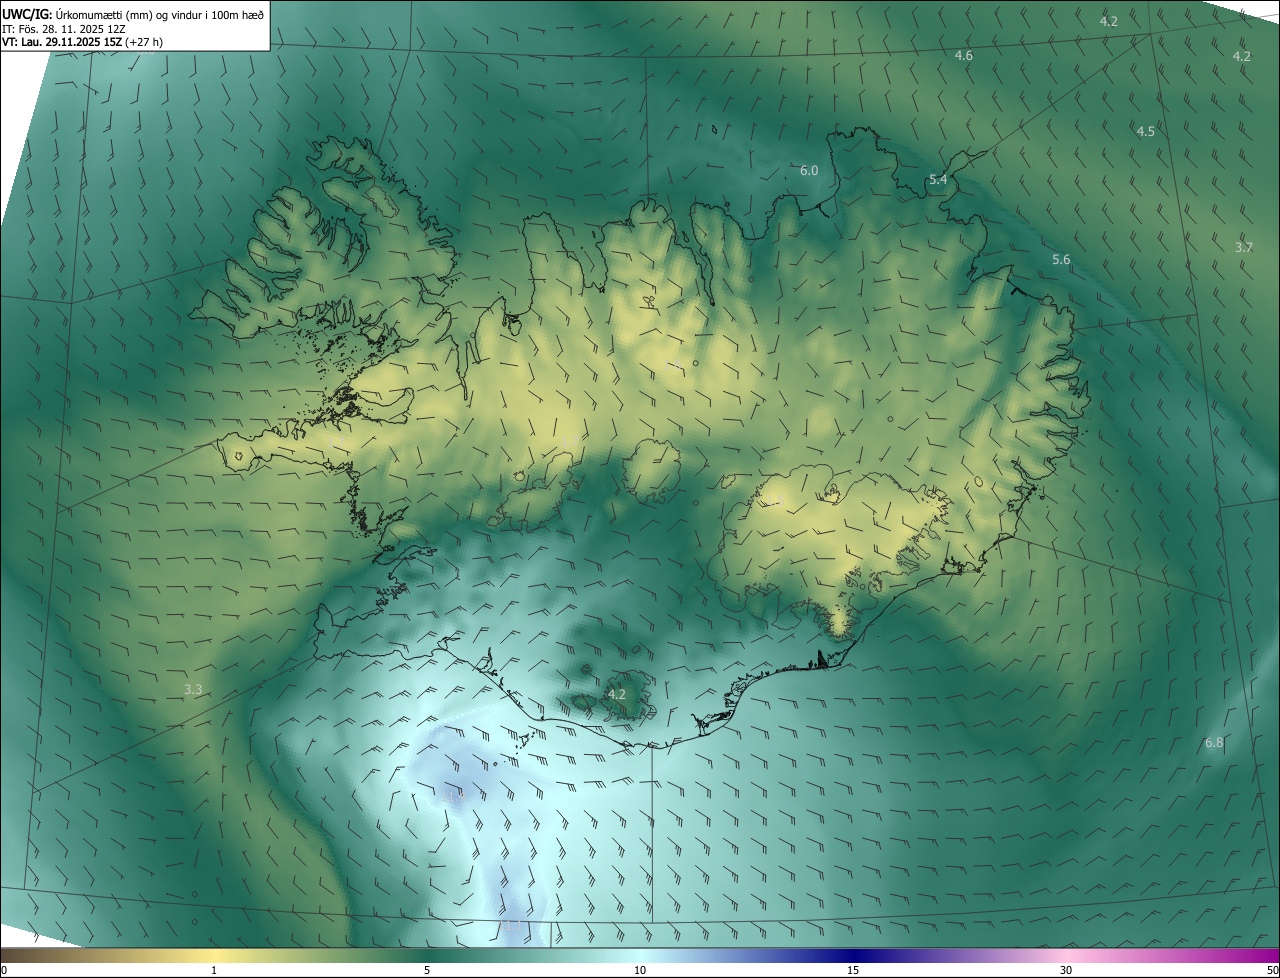
Task: Click the 15 tick on the color scale
Action: click(853, 970)
